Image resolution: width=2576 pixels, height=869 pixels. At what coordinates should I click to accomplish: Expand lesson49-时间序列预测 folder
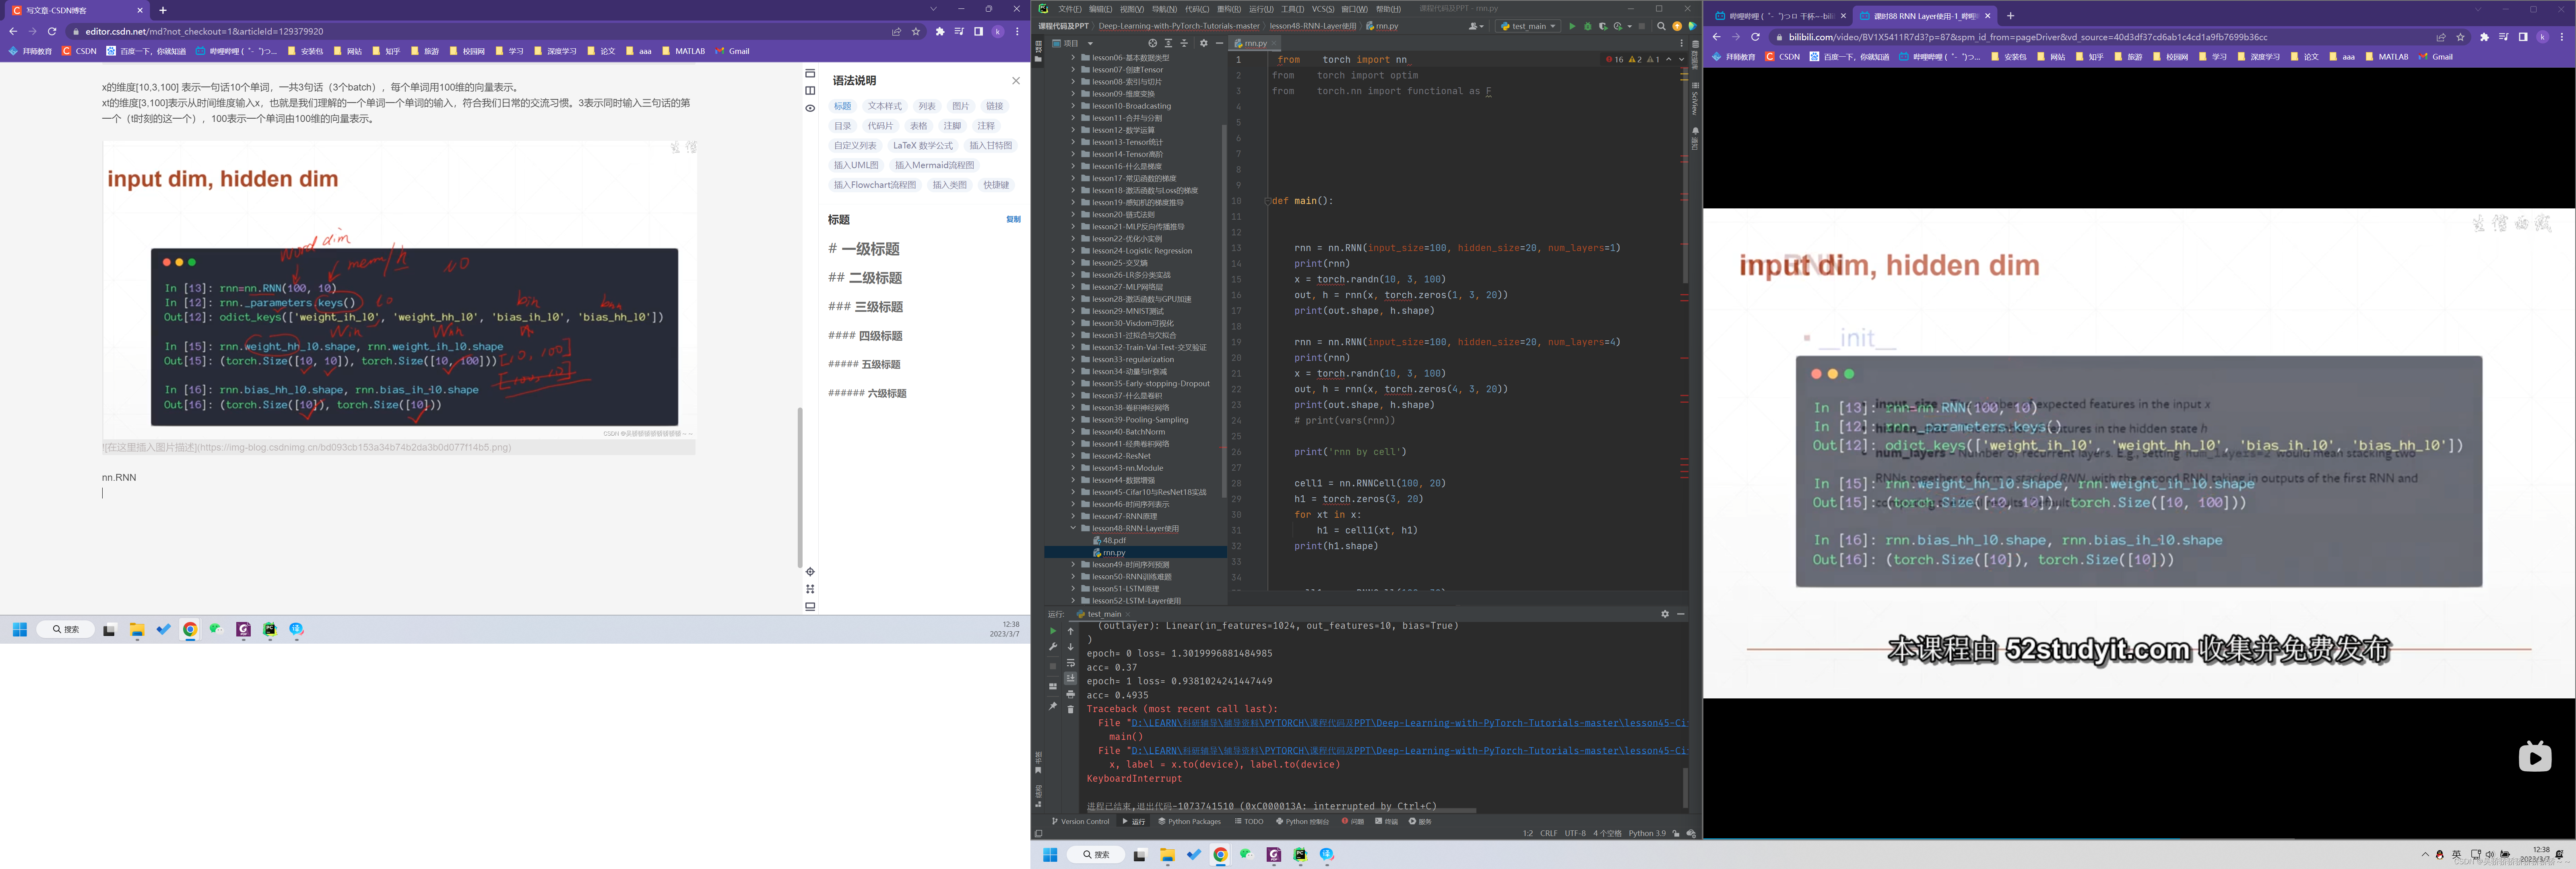click(x=1073, y=564)
